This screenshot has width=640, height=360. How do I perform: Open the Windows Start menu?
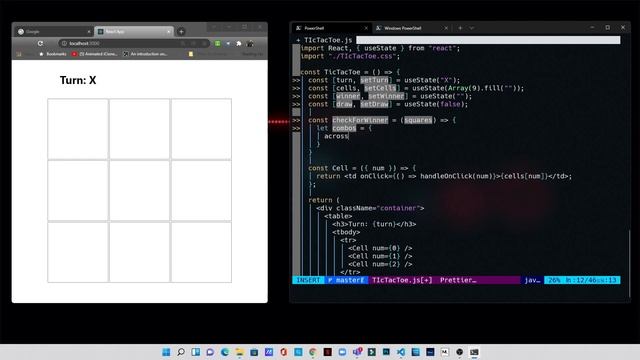pyautogui.click(x=166, y=352)
